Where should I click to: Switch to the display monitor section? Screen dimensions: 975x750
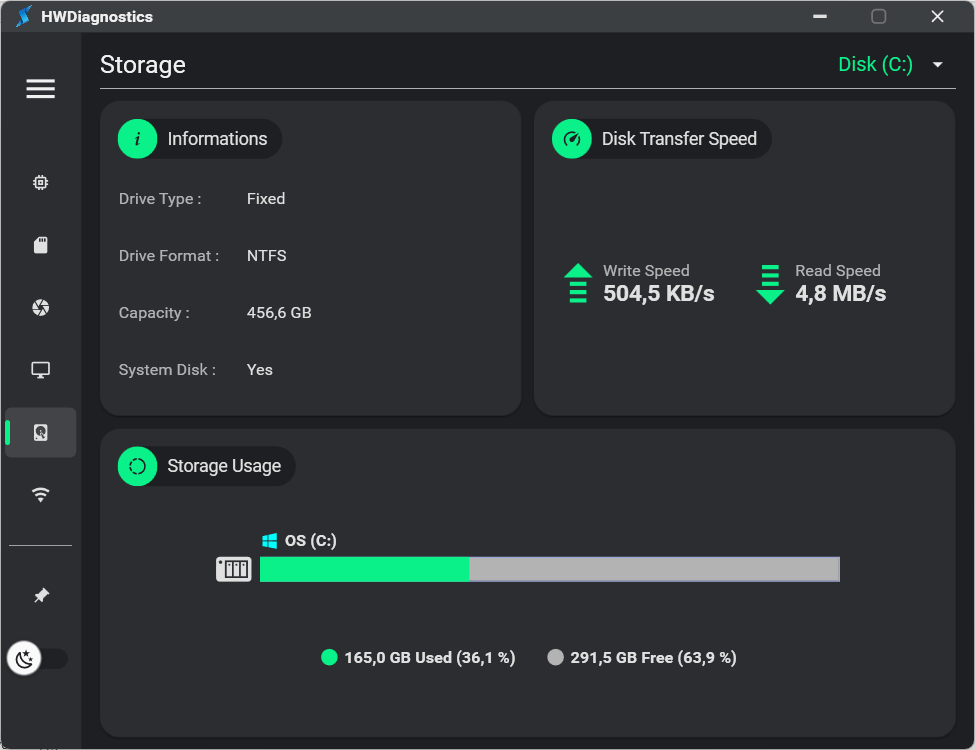(40, 370)
